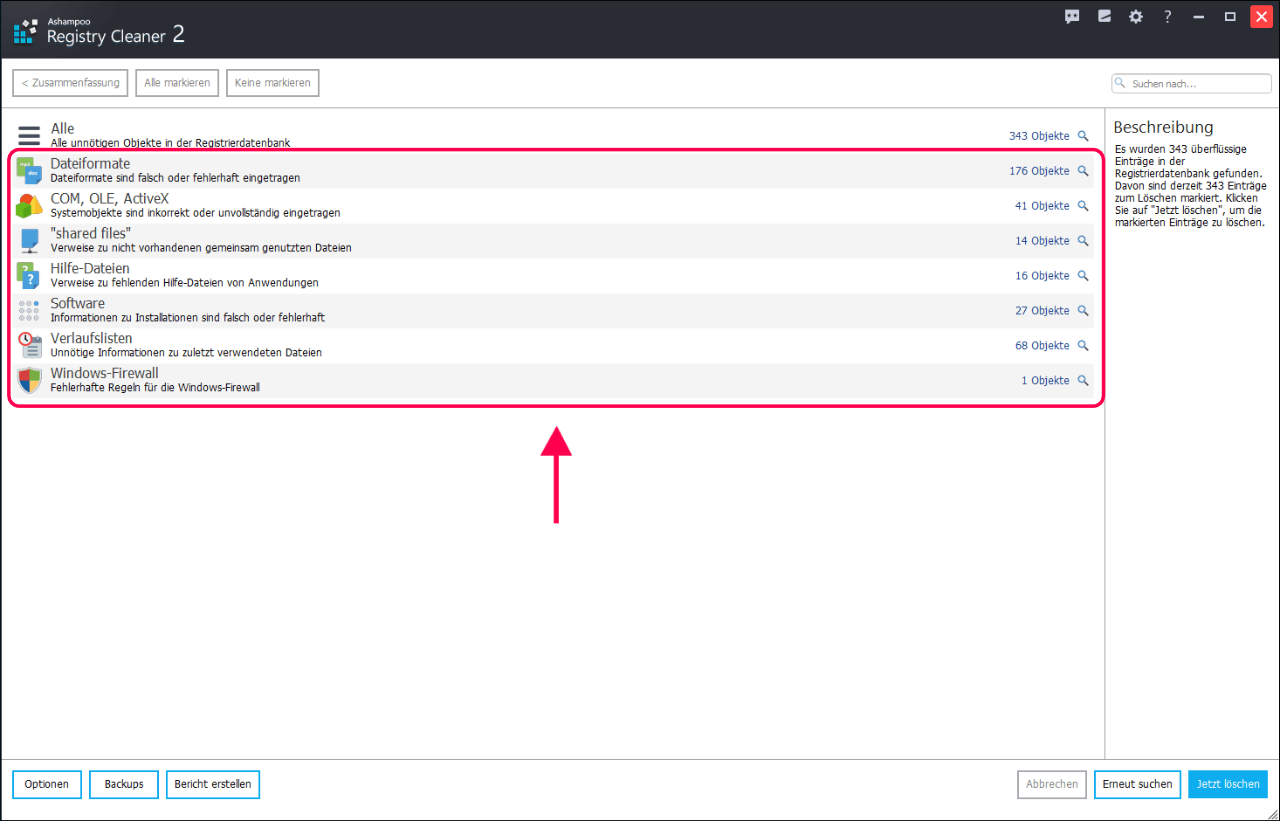The height and width of the screenshot is (821, 1280).
Task: Click the Alle hamburger list icon
Action: [x=29, y=135]
